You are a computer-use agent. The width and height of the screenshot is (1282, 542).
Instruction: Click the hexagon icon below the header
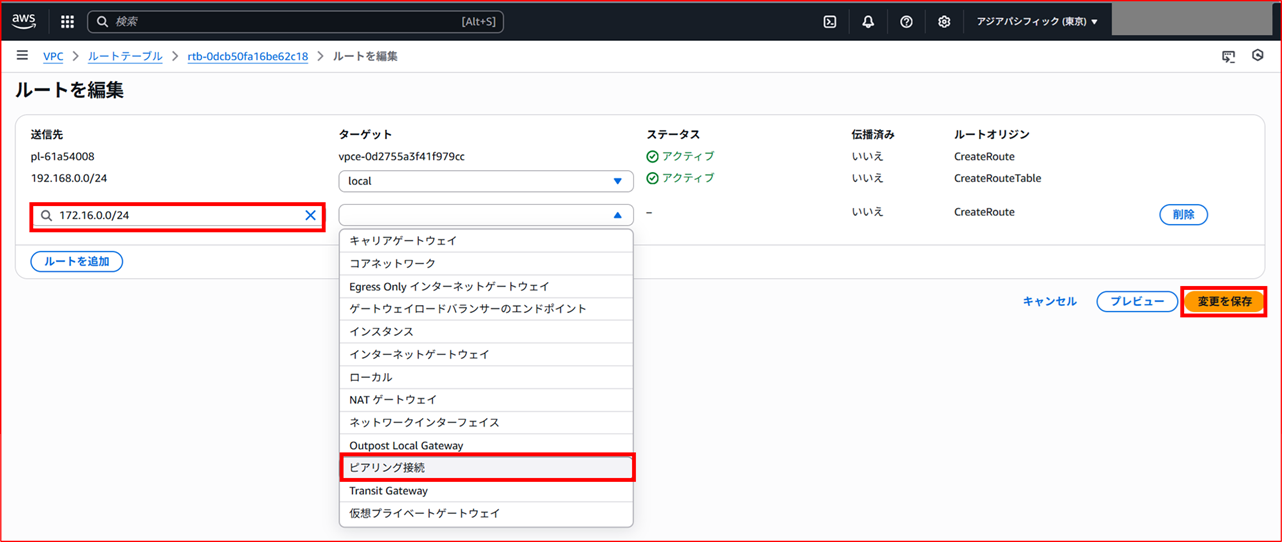click(1258, 56)
